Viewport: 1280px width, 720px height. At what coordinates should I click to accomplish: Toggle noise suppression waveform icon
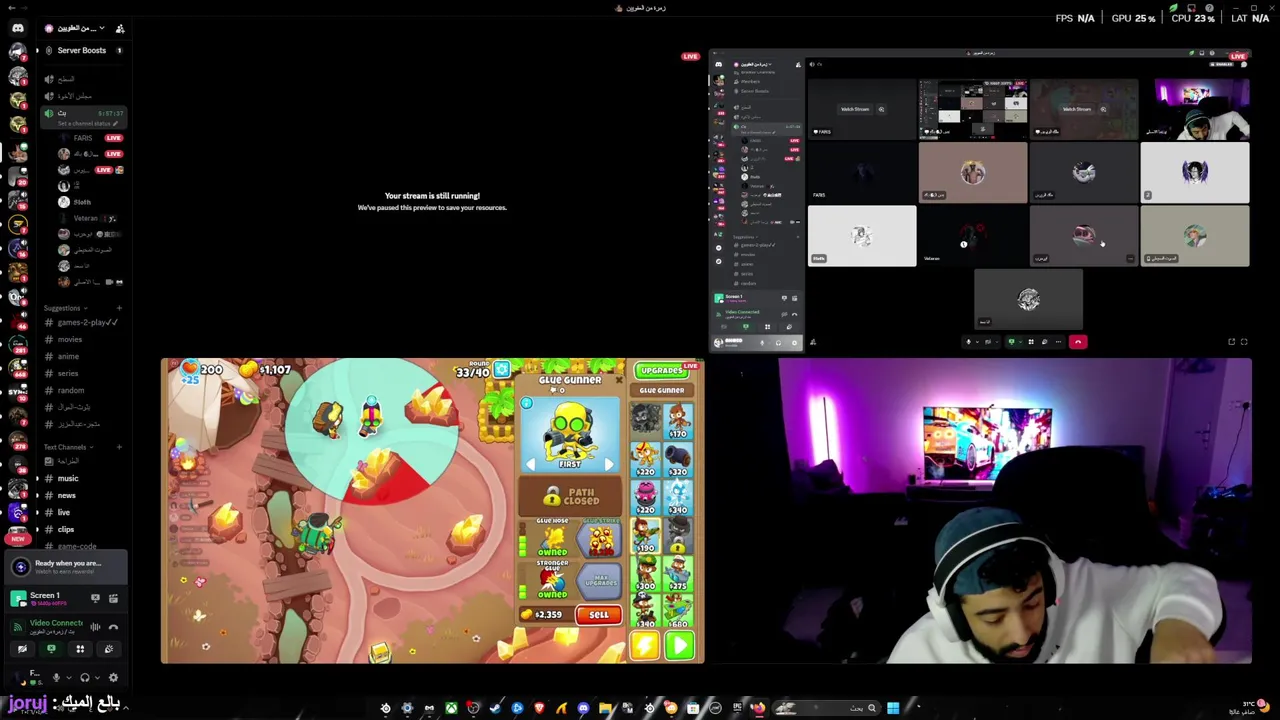coord(95,627)
